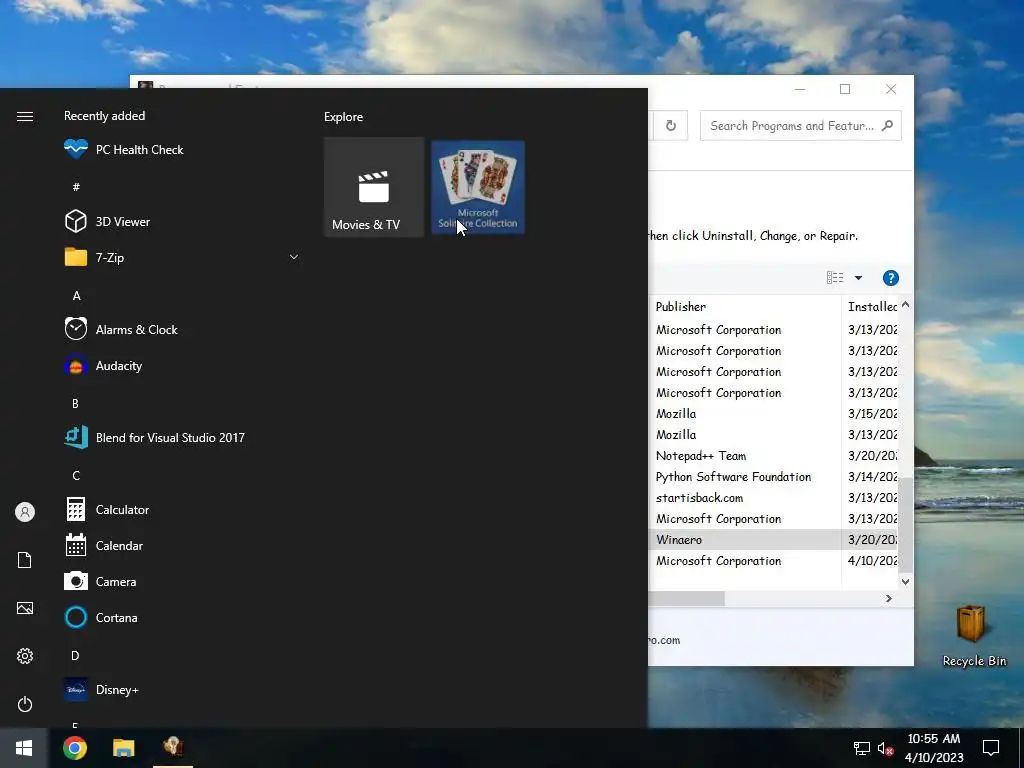
Task: Click the muted volume tray icon
Action: point(886,748)
